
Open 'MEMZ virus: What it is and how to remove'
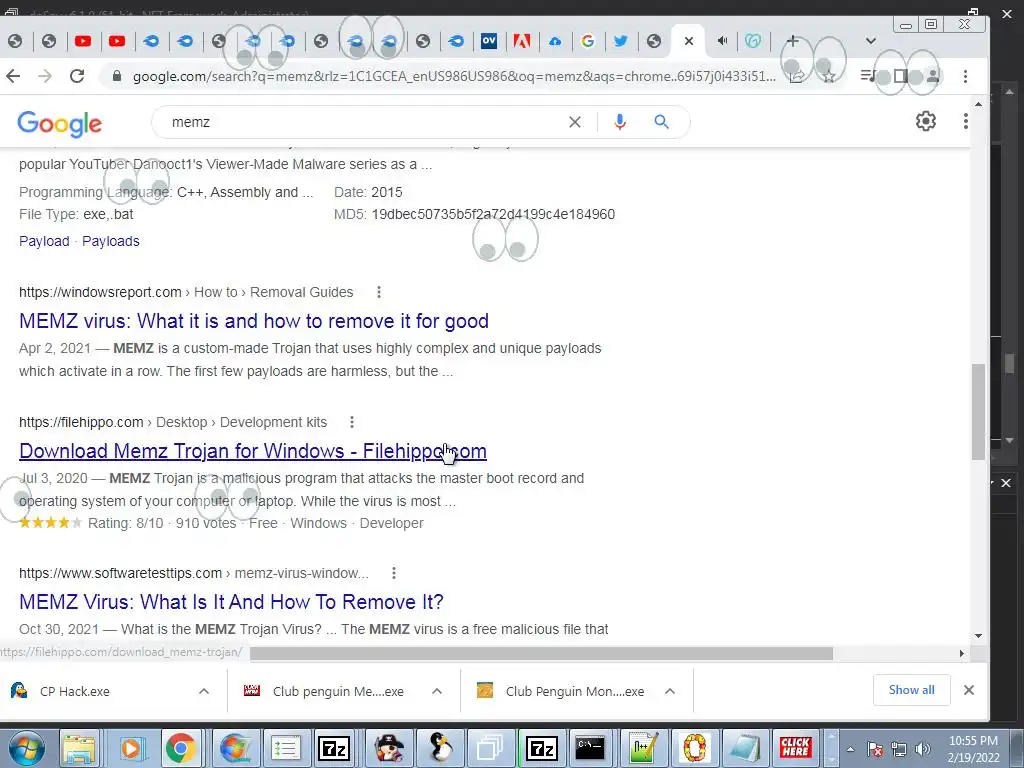pyautogui.click(x=254, y=321)
